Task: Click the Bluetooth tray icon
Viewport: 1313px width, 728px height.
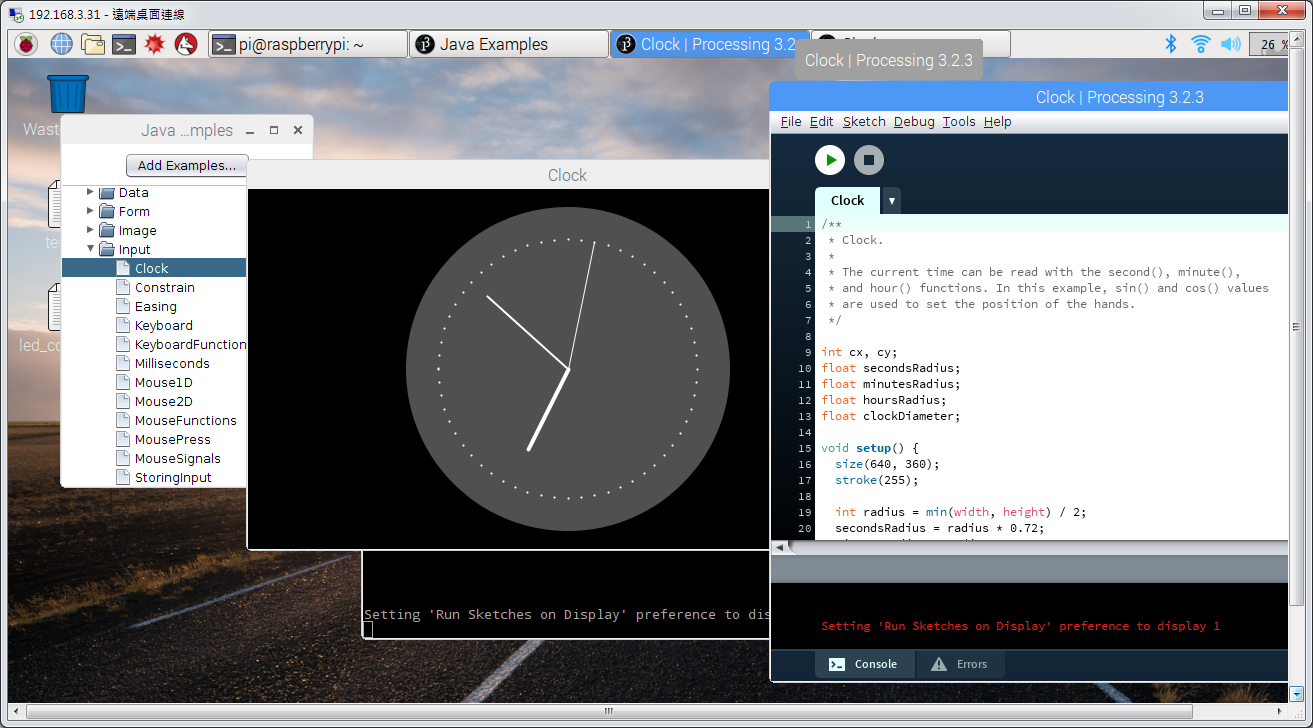Action: pos(1171,44)
